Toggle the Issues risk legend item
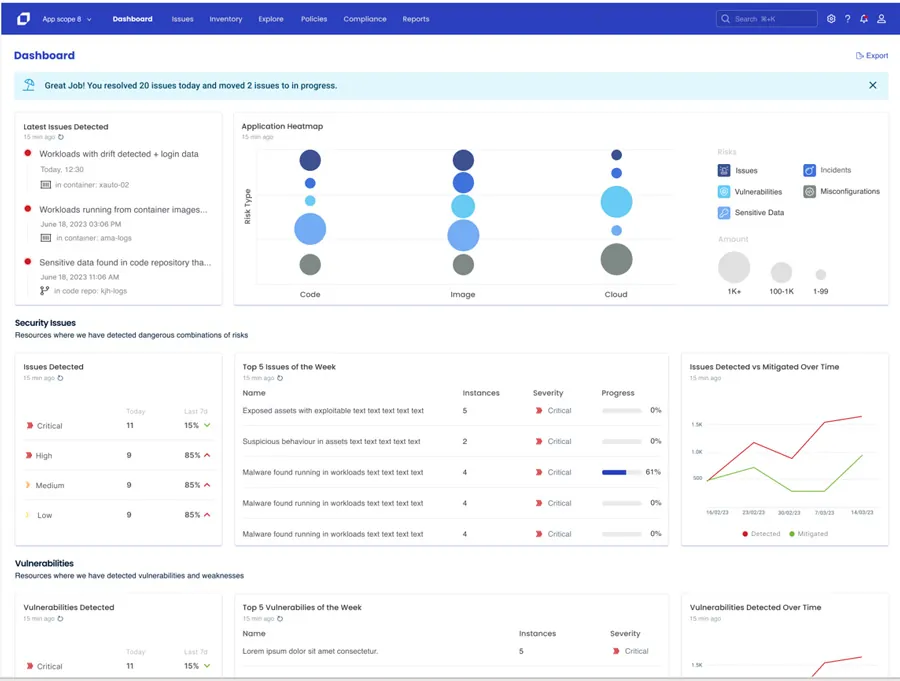 [x=738, y=171]
